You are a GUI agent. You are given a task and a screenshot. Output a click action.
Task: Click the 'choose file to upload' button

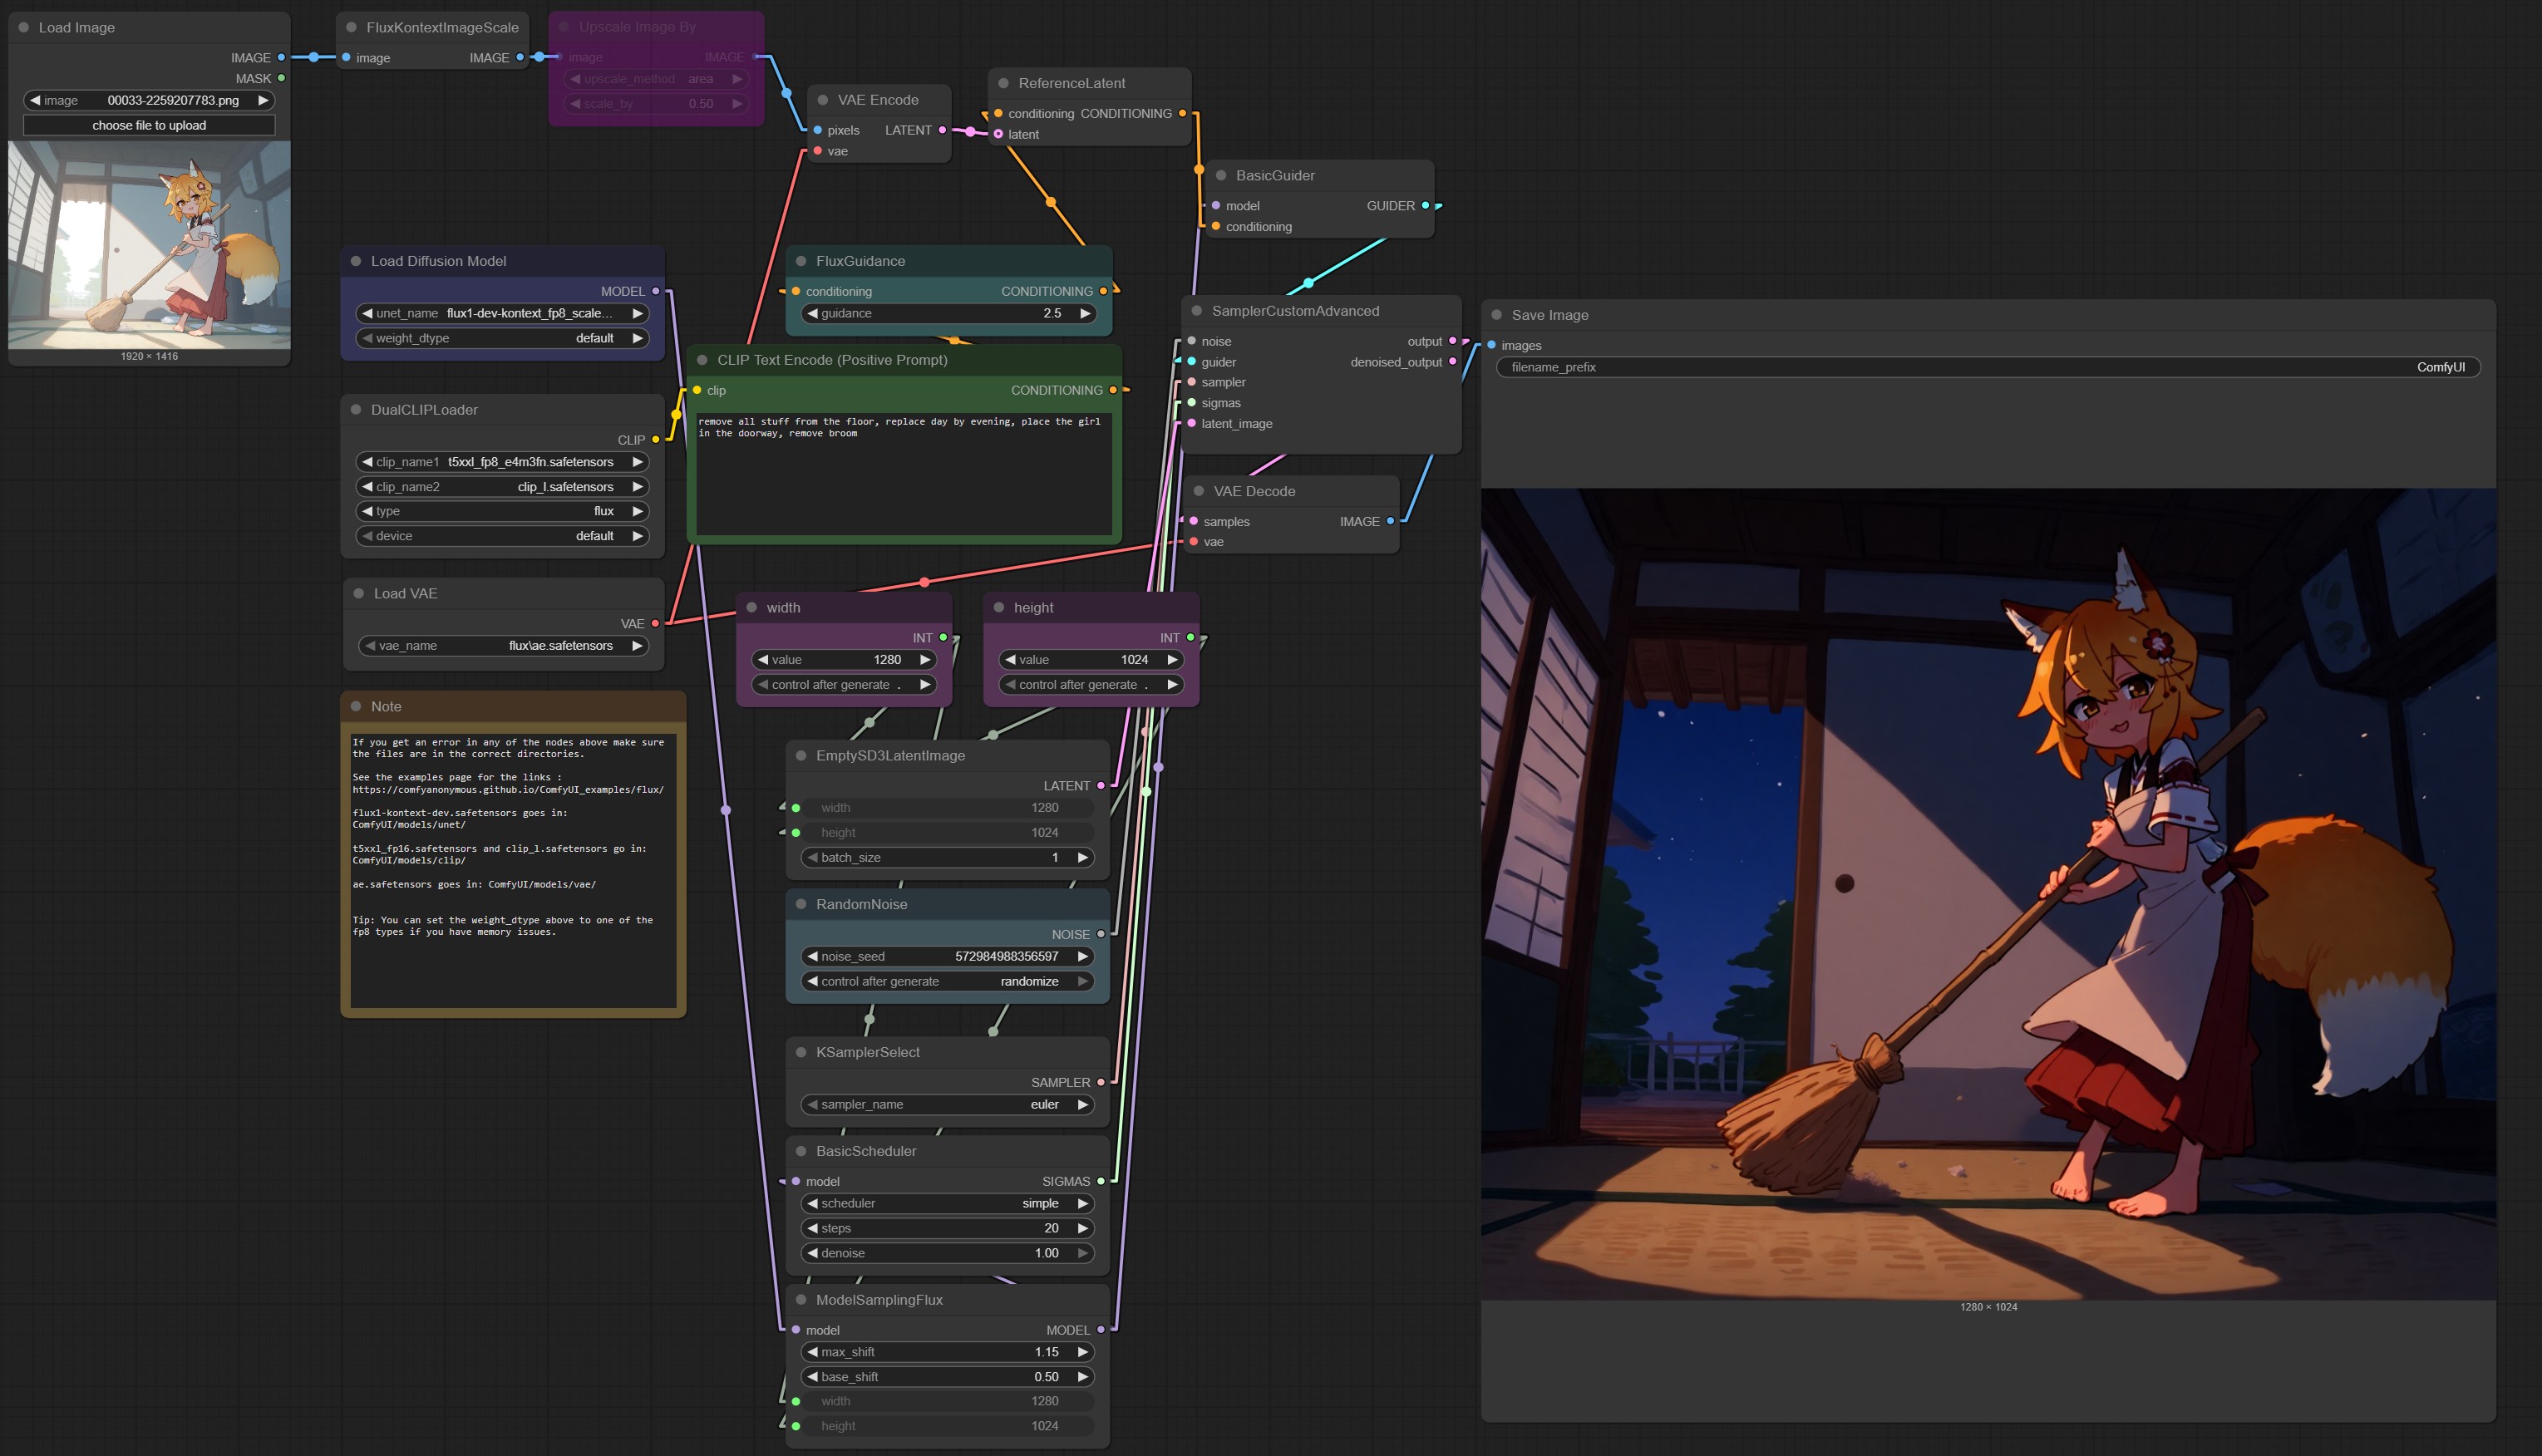tap(149, 126)
